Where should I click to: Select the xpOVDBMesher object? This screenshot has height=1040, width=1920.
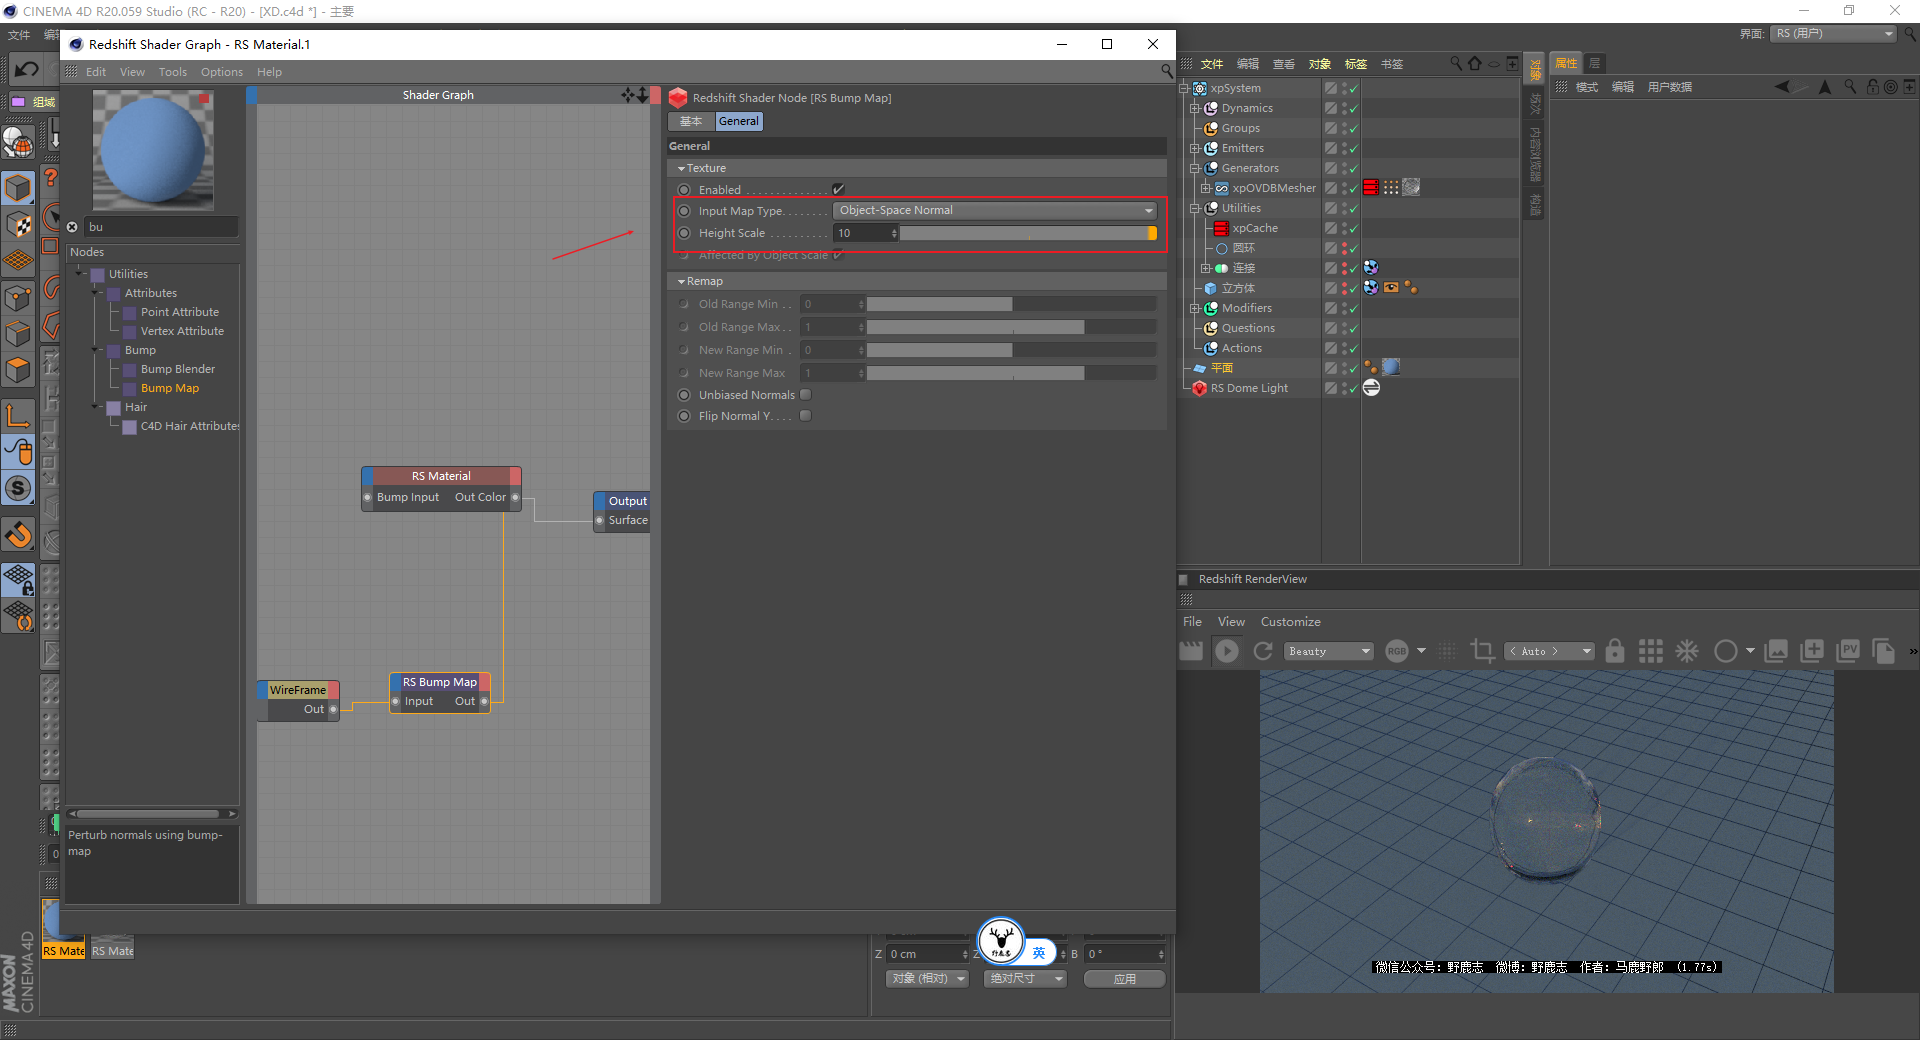[x=1274, y=188]
